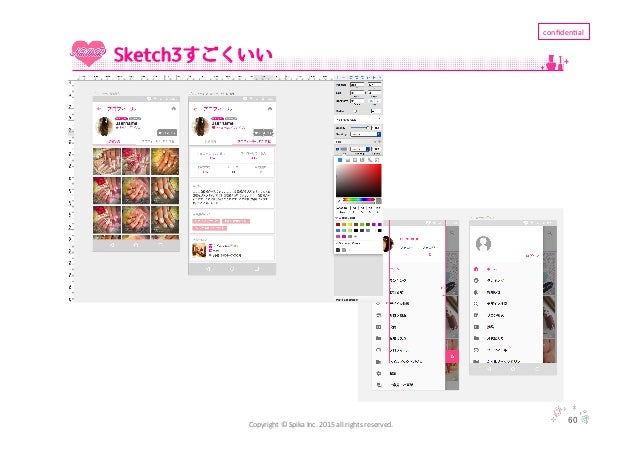The image size is (638, 451).
Task: Click the slide title Sketch3すごくいい
Action: 193,55
